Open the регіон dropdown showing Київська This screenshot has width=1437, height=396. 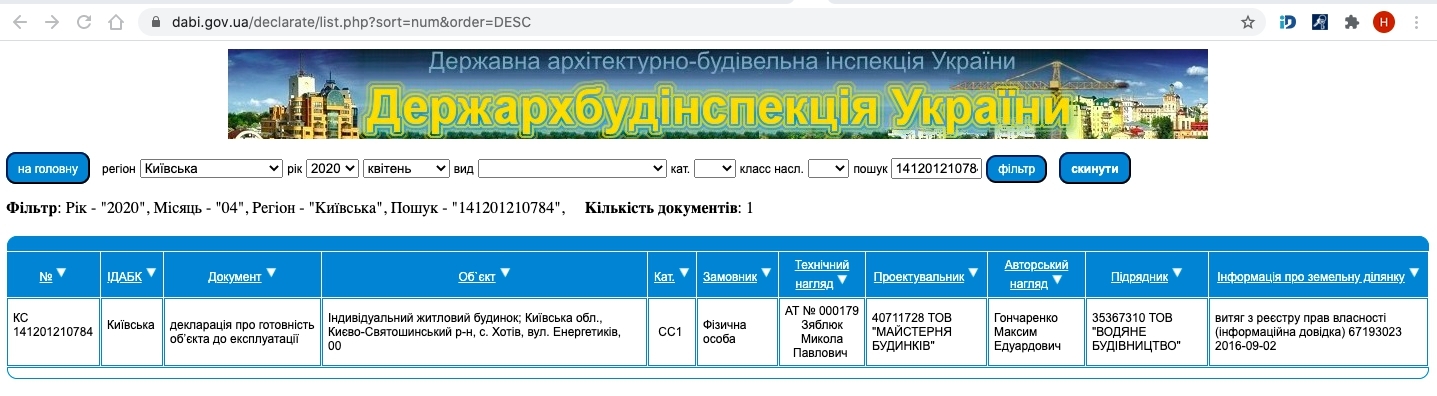[212, 169]
